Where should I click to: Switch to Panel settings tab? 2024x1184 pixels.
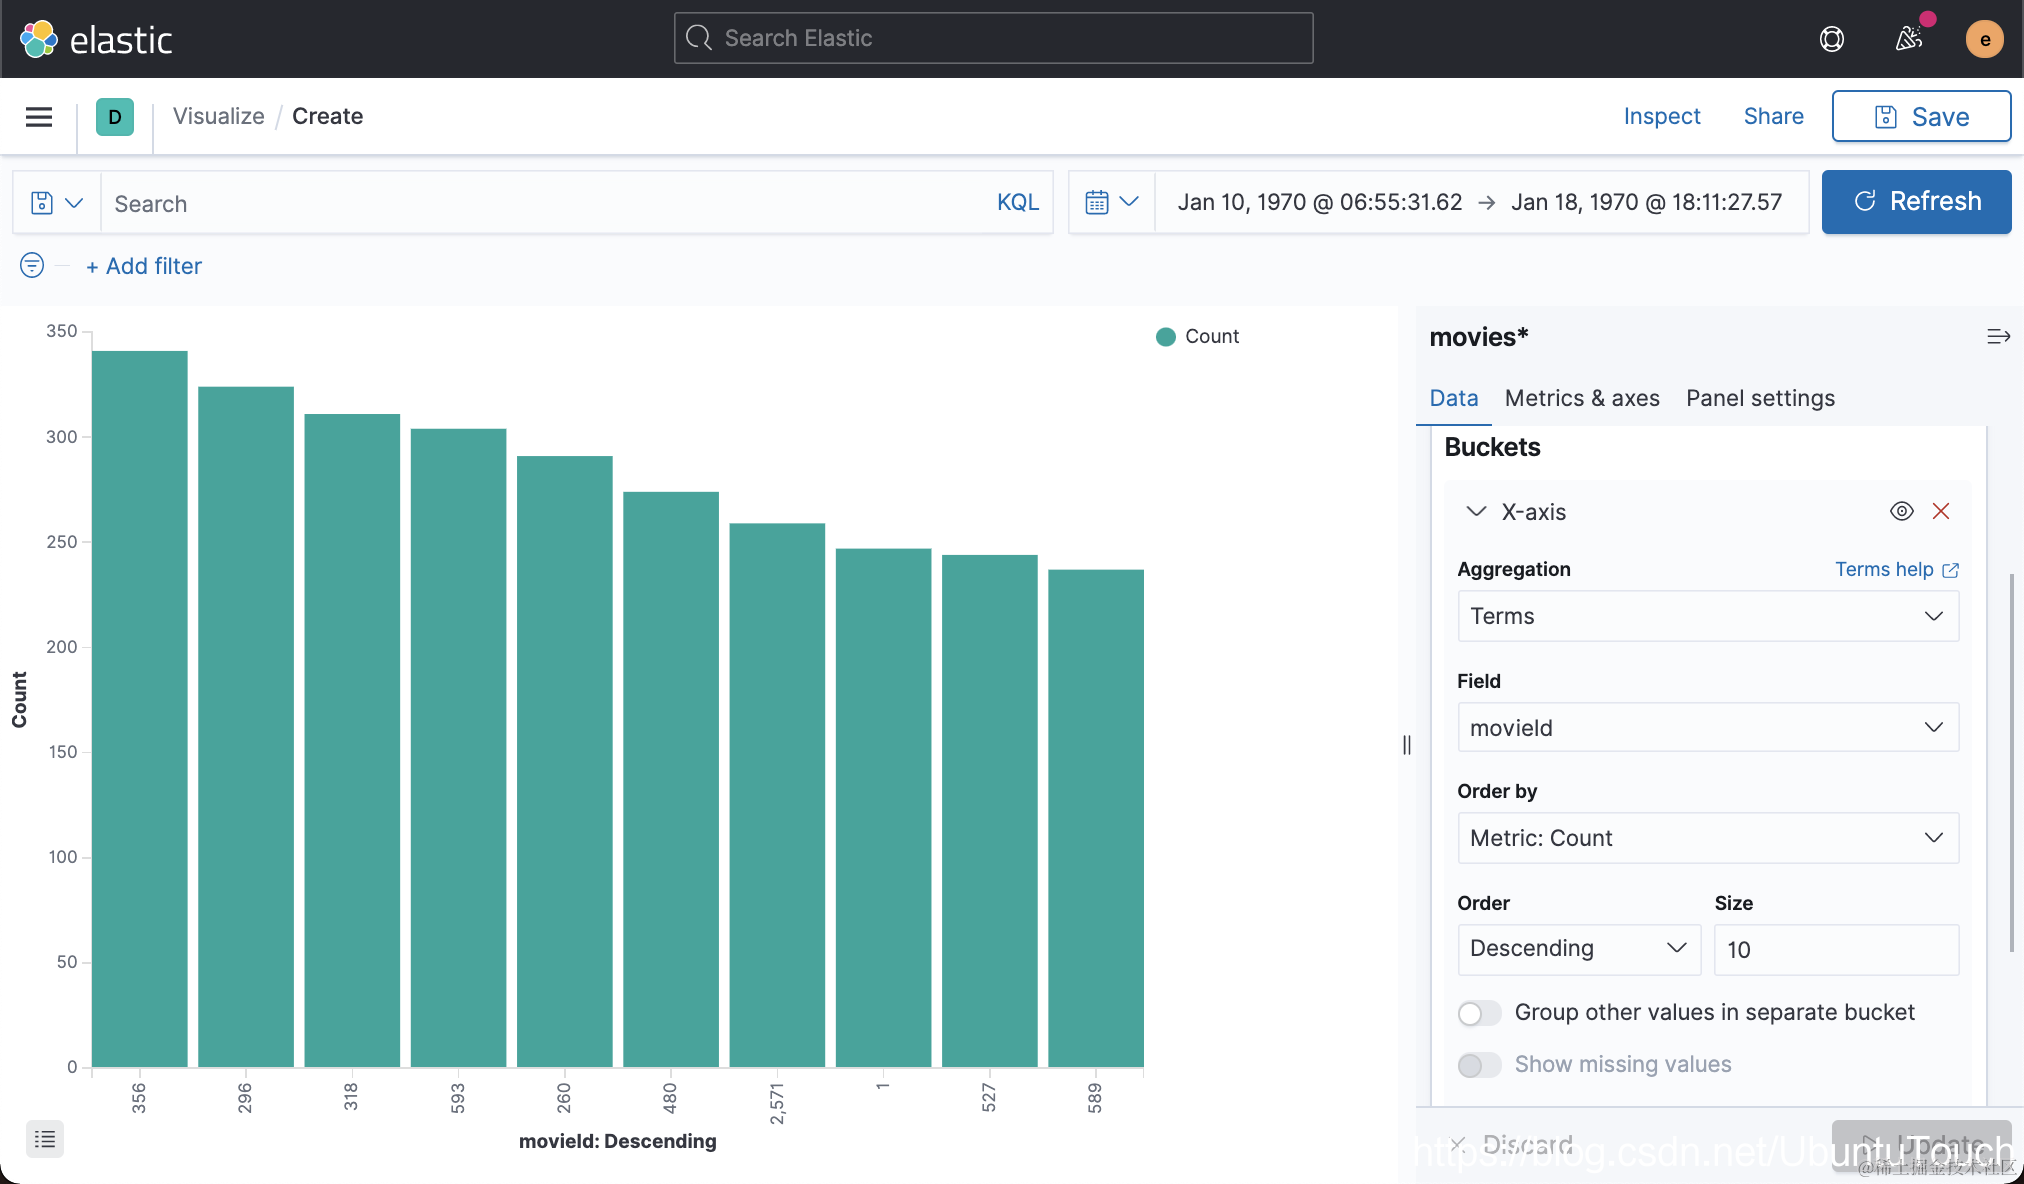point(1760,398)
